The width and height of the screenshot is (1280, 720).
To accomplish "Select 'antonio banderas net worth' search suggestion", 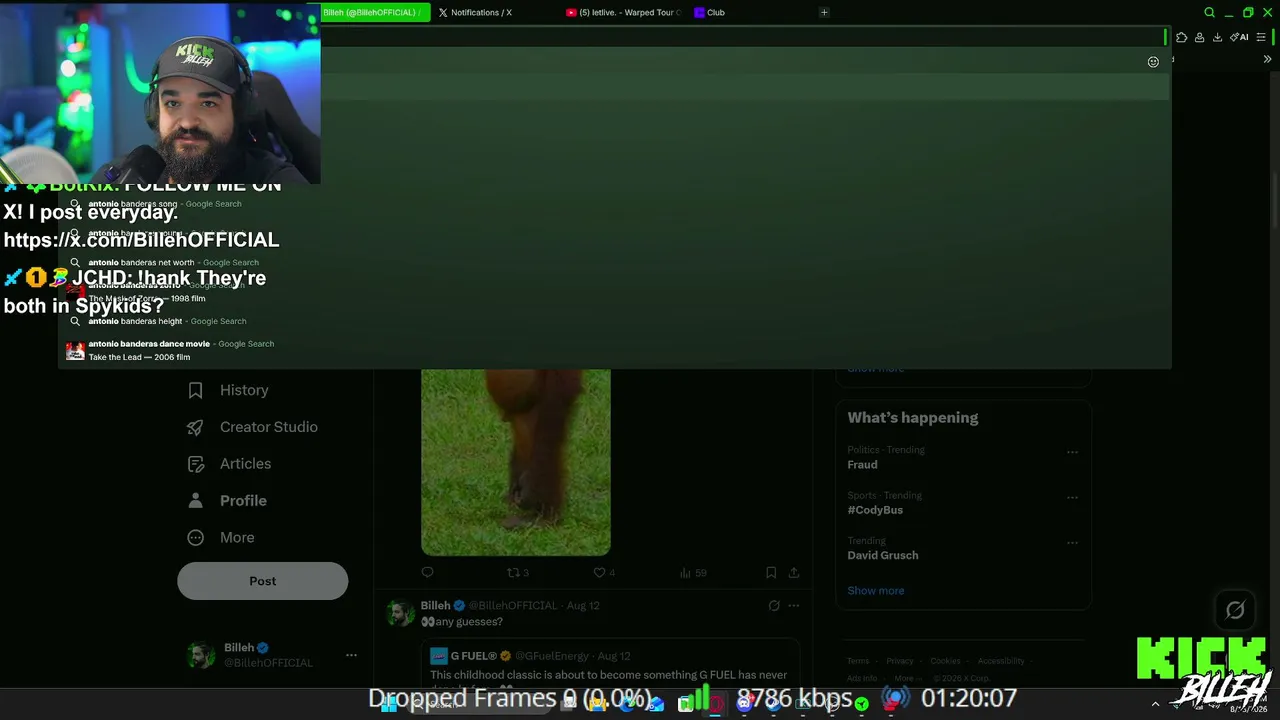I will [614, 262].
